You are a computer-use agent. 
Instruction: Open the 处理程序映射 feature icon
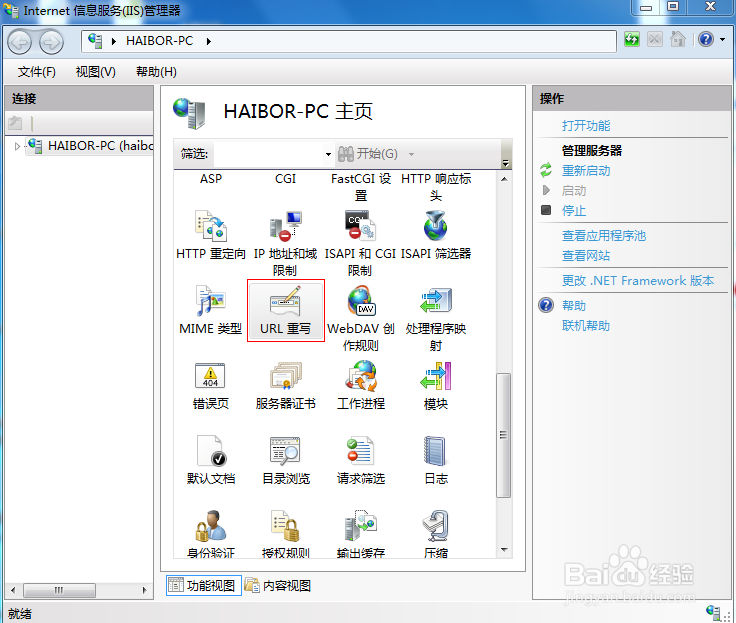(436, 300)
